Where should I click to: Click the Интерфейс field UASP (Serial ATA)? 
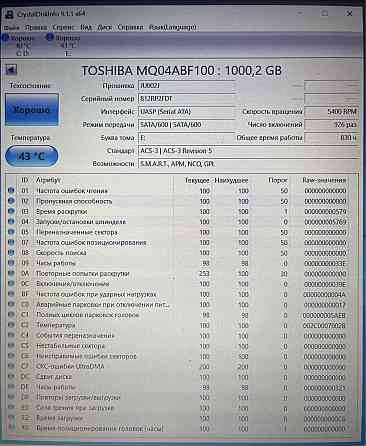186,112
